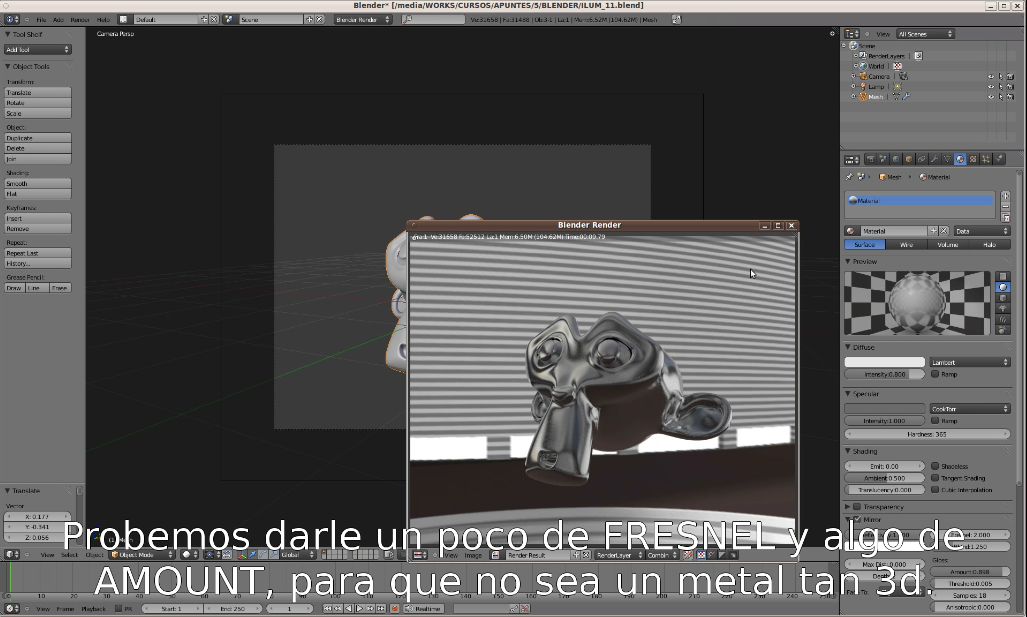The width and height of the screenshot is (1027, 617).
Task: Enable the Transparency panel checkbox
Action: [x=857, y=507]
